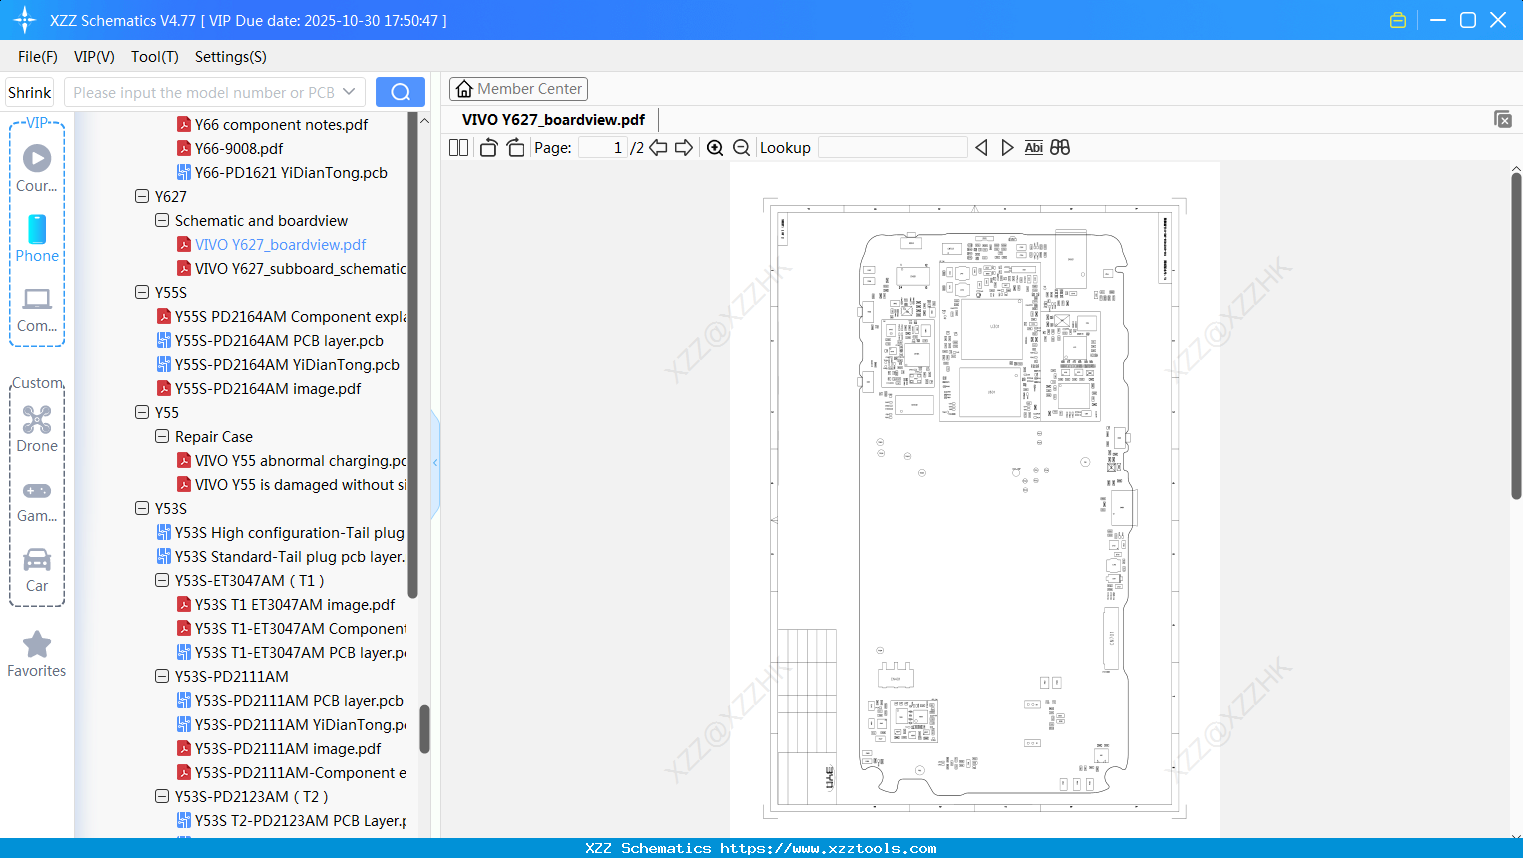Open the Tool(T) menu
Viewport: 1523px width, 858px height.
pyautogui.click(x=155, y=57)
